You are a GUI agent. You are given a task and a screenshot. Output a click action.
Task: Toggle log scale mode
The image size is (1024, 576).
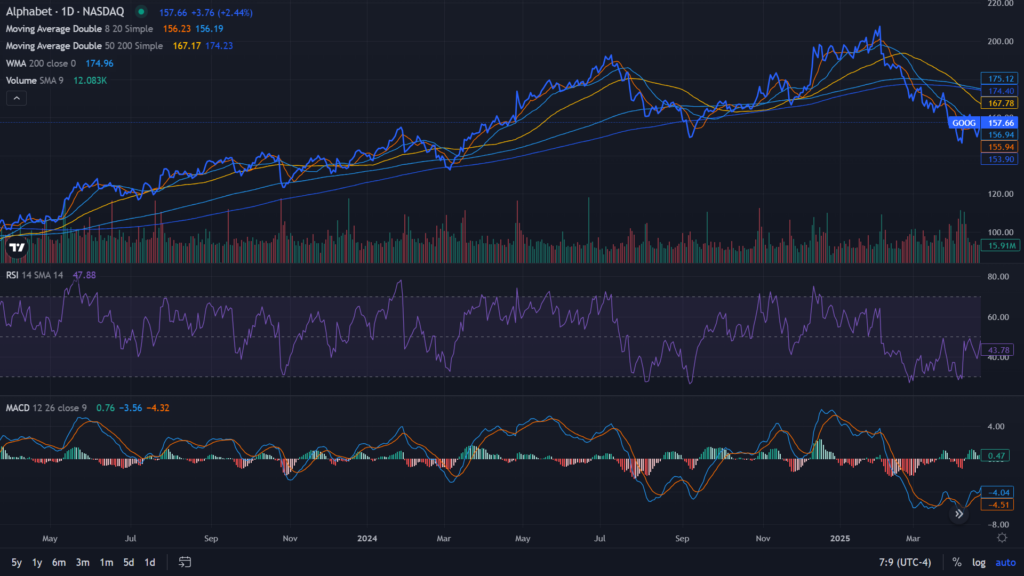click(x=979, y=562)
